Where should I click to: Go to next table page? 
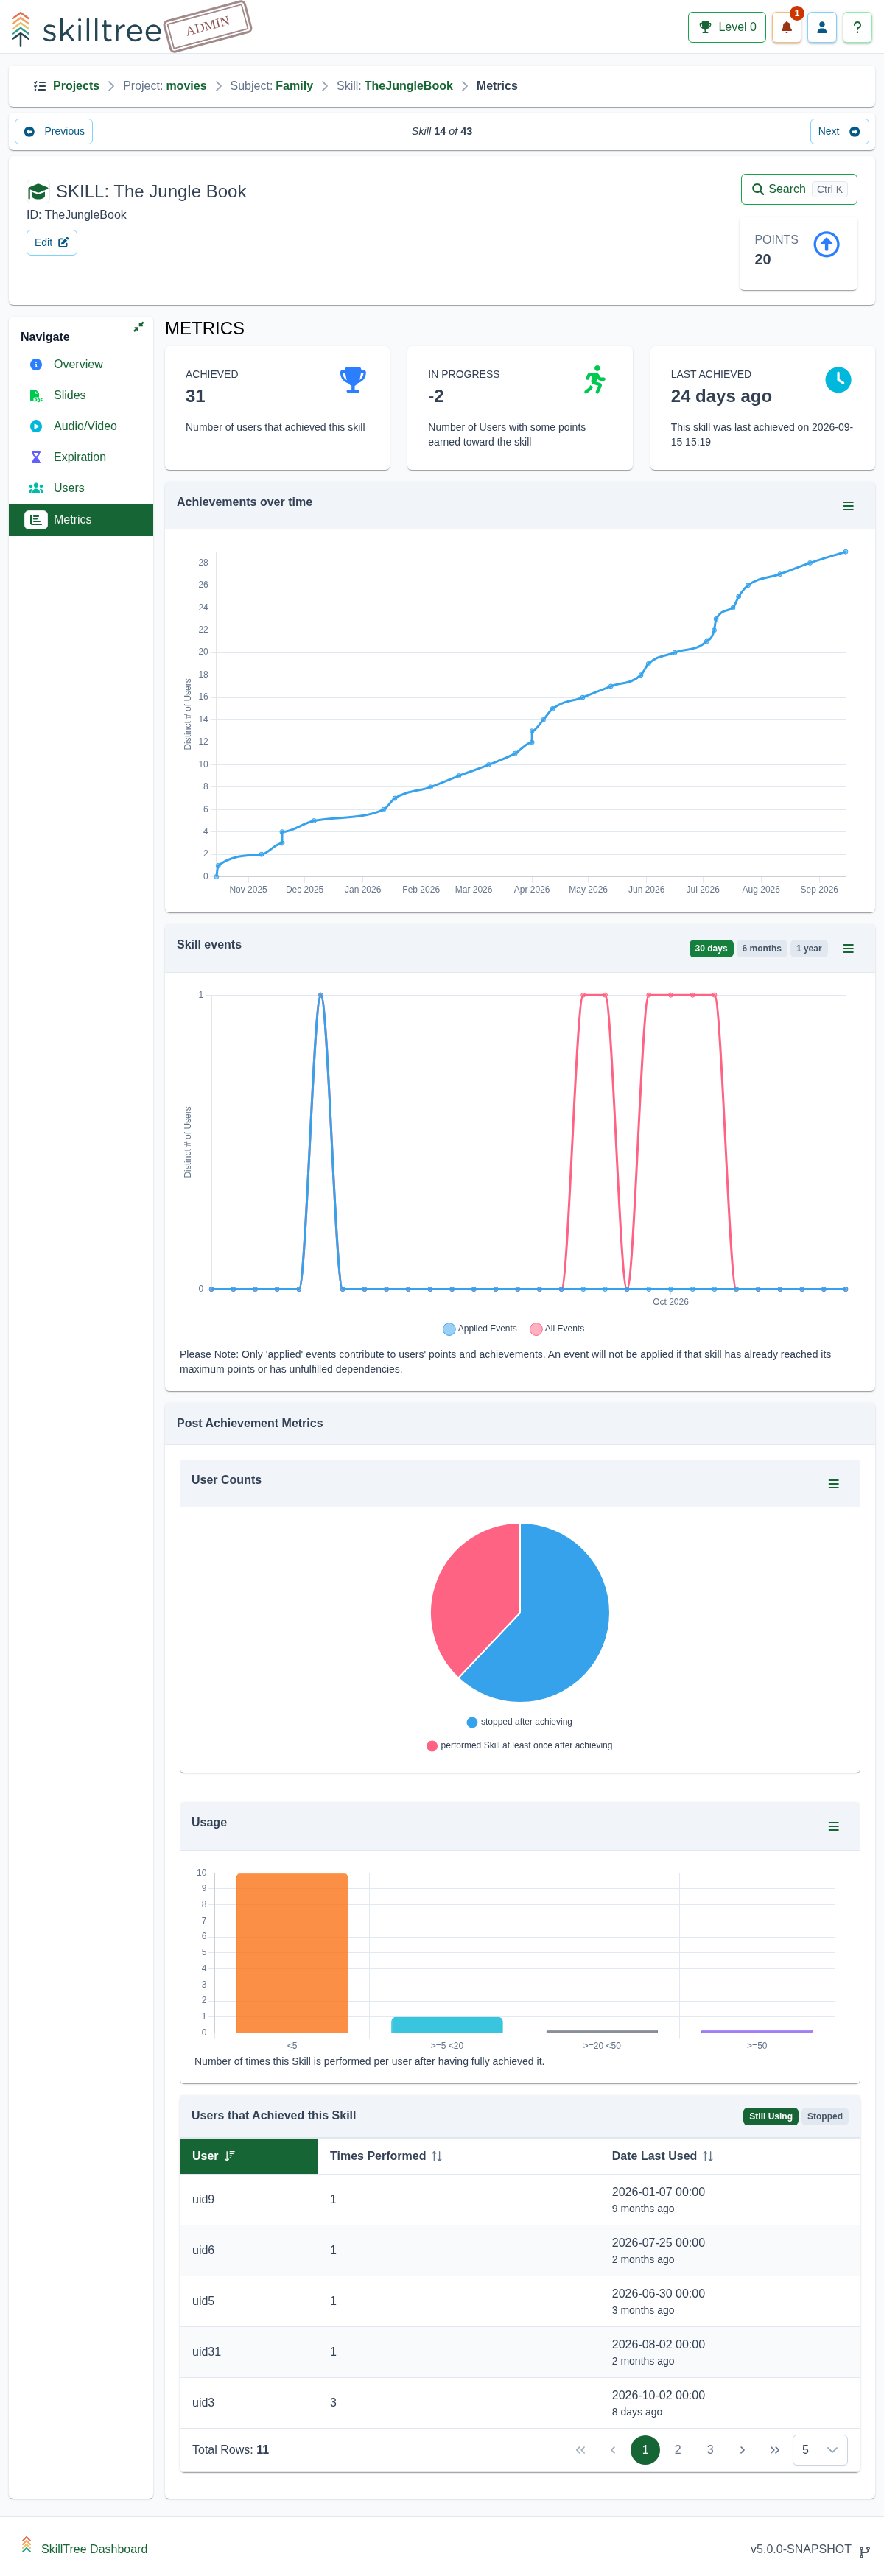point(742,2451)
